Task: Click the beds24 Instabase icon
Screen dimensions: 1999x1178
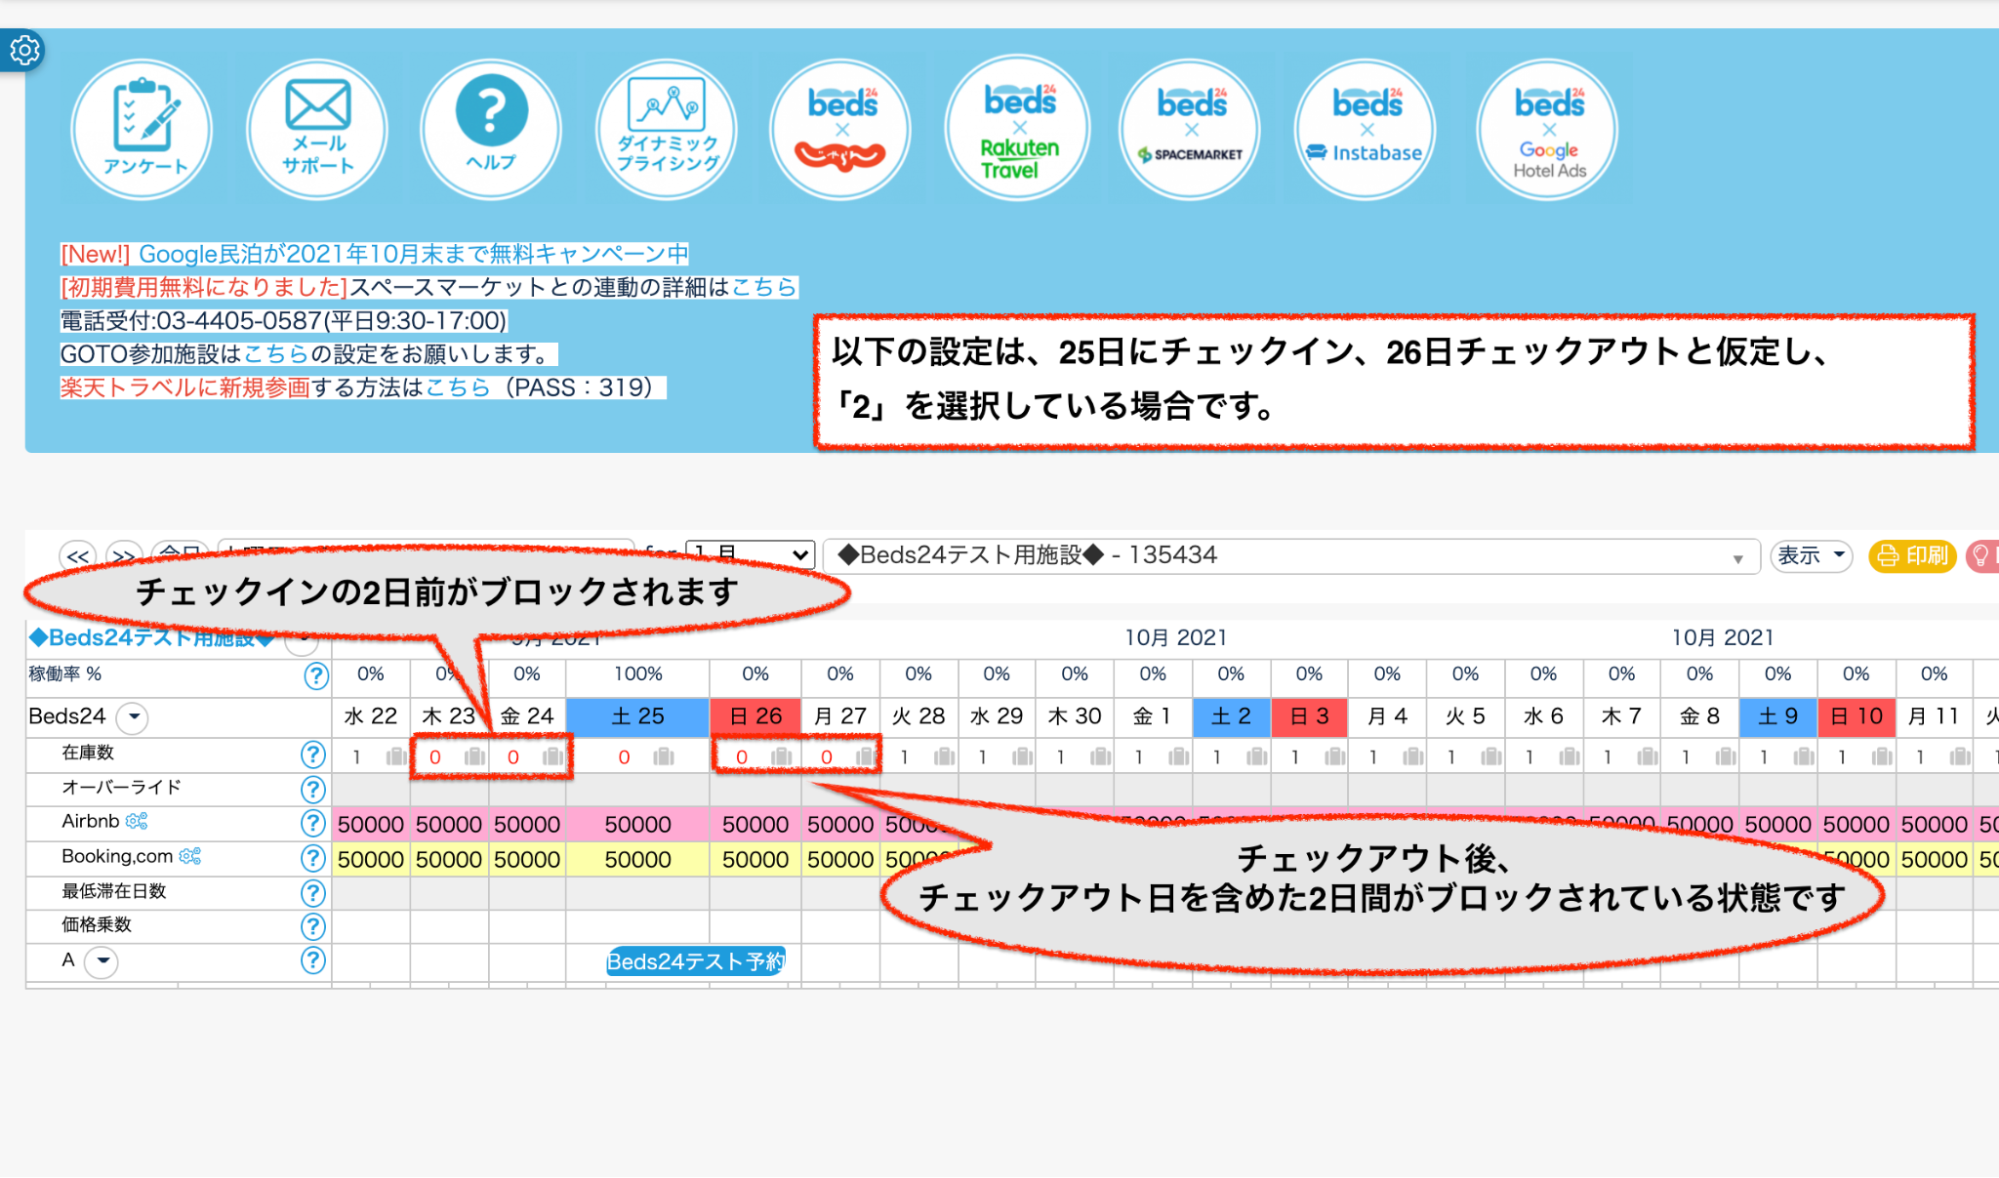Action: (x=1365, y=130)
